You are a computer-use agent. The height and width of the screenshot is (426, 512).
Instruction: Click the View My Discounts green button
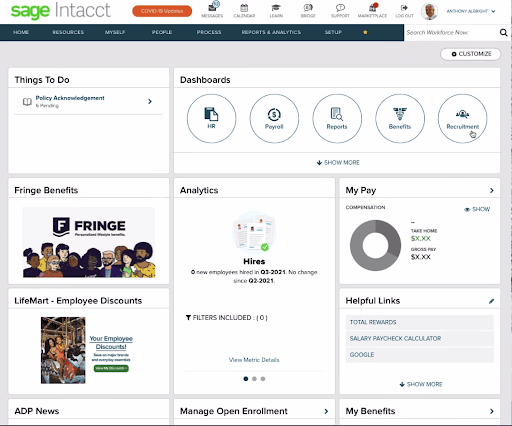pos(111,368)
